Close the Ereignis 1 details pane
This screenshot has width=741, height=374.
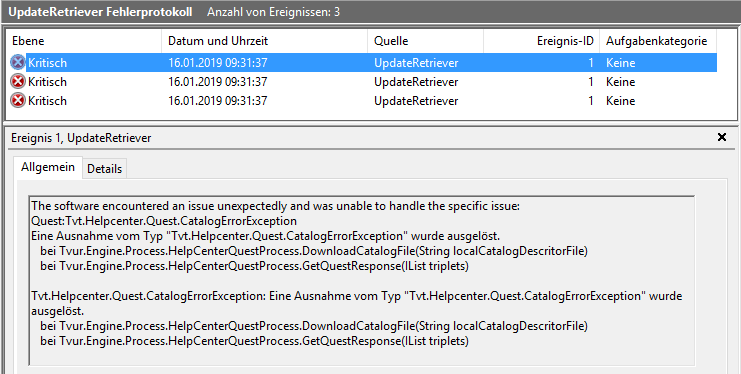point(722,138)
